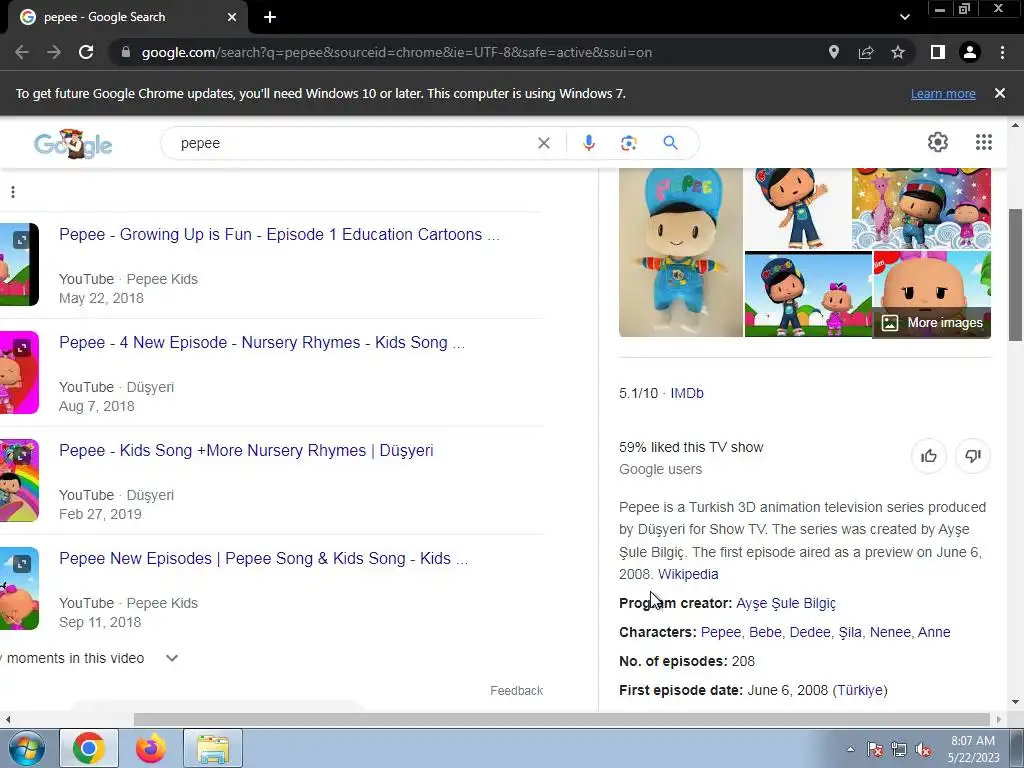Open tab search dropdown arrow
The height and width of the screenshot is (768, 1024).
point(904,17)
